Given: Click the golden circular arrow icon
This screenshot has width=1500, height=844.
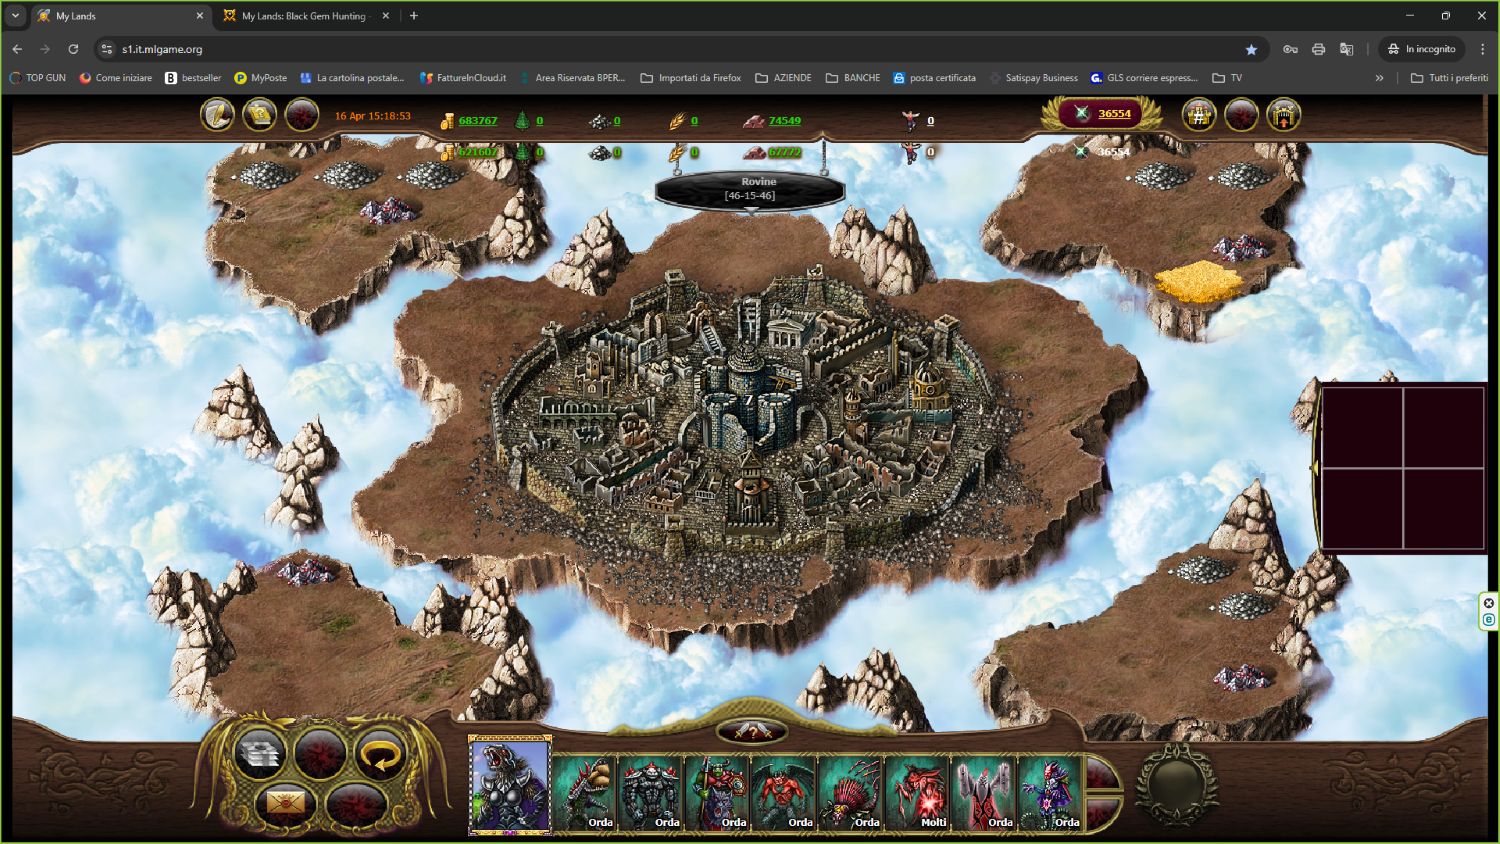Looking at the screenshot, I should pyautogui.click(x=380, y=755).
